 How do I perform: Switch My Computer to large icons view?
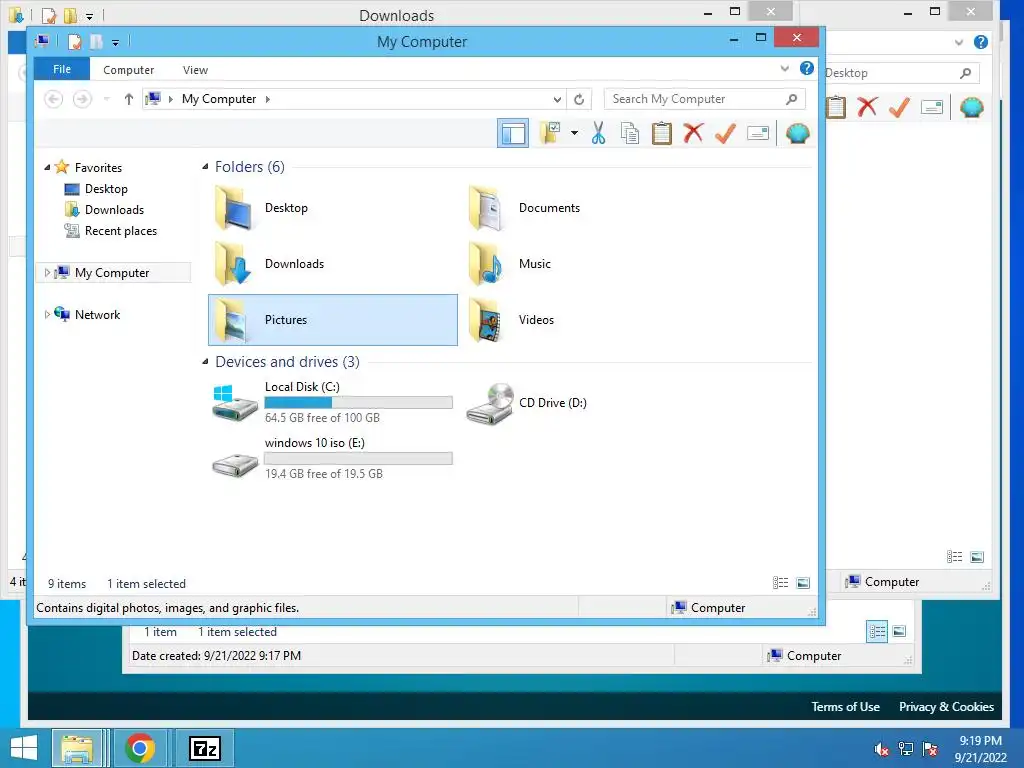[803, 583]
